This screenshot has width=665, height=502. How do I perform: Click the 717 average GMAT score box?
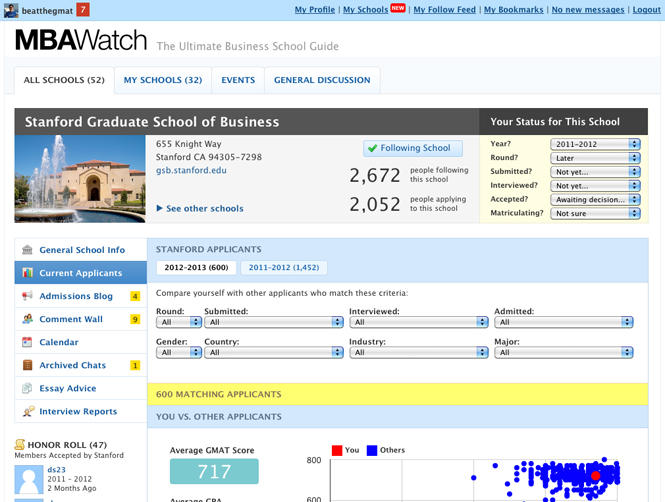pyautogui.click(x=214, y=471)
